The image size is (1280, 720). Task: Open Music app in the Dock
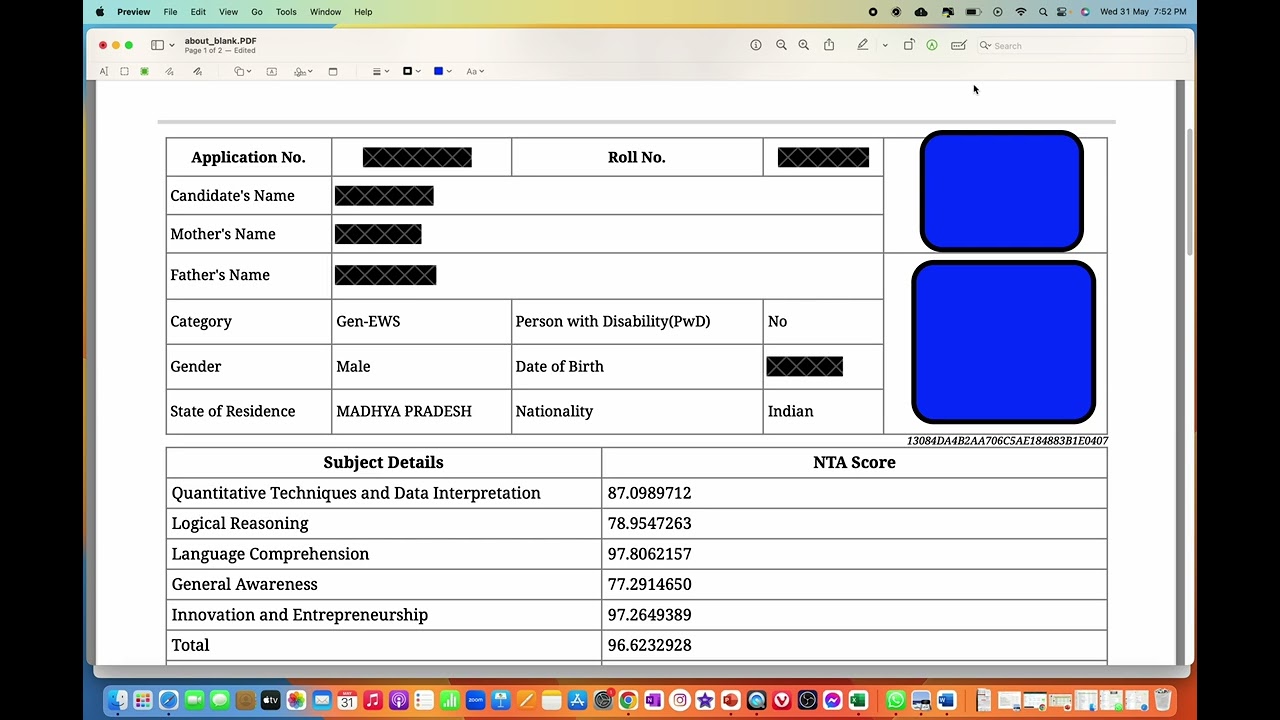coord(373,701)
